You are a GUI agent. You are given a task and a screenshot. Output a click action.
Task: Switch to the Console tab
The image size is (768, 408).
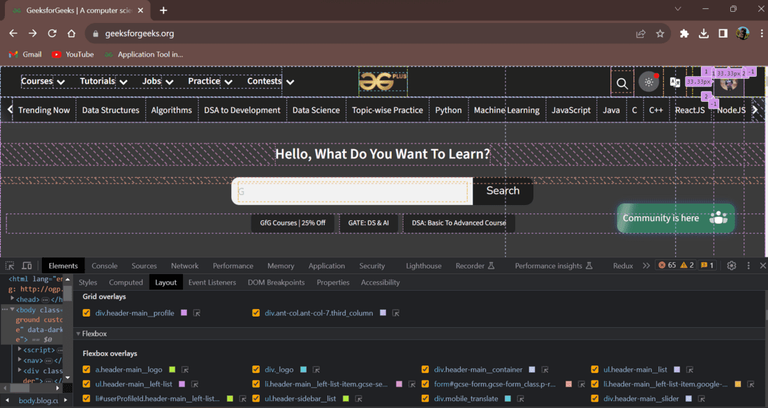104,265
